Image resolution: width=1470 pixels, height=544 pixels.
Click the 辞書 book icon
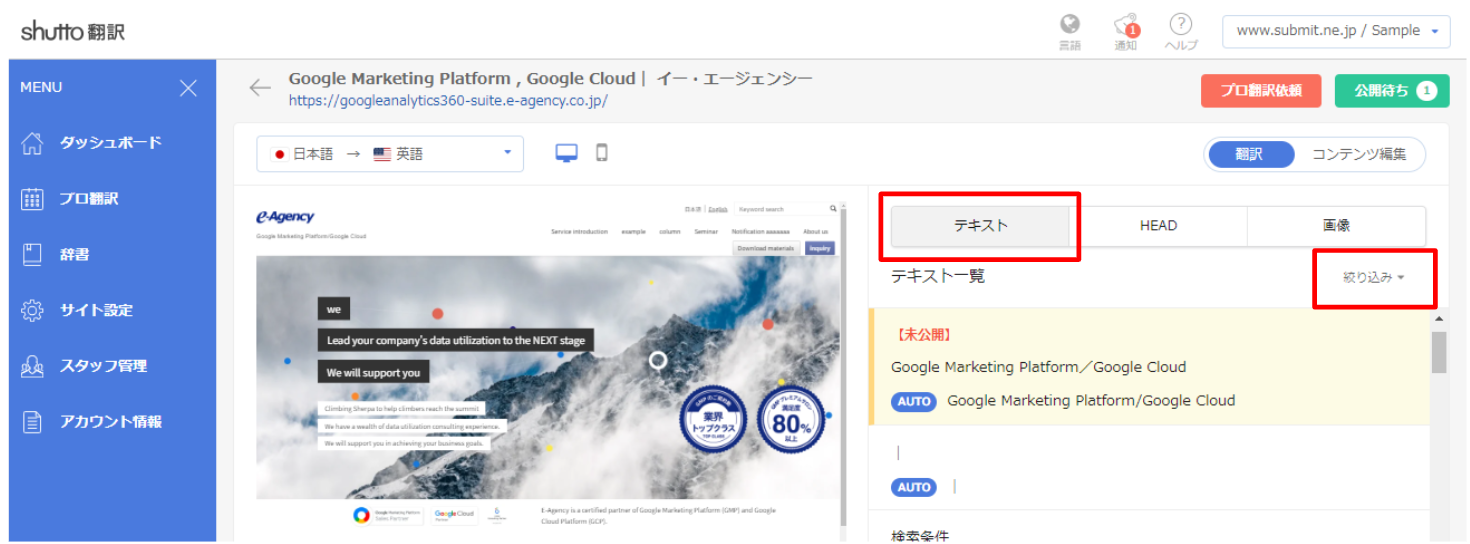(x=32, y=255)
